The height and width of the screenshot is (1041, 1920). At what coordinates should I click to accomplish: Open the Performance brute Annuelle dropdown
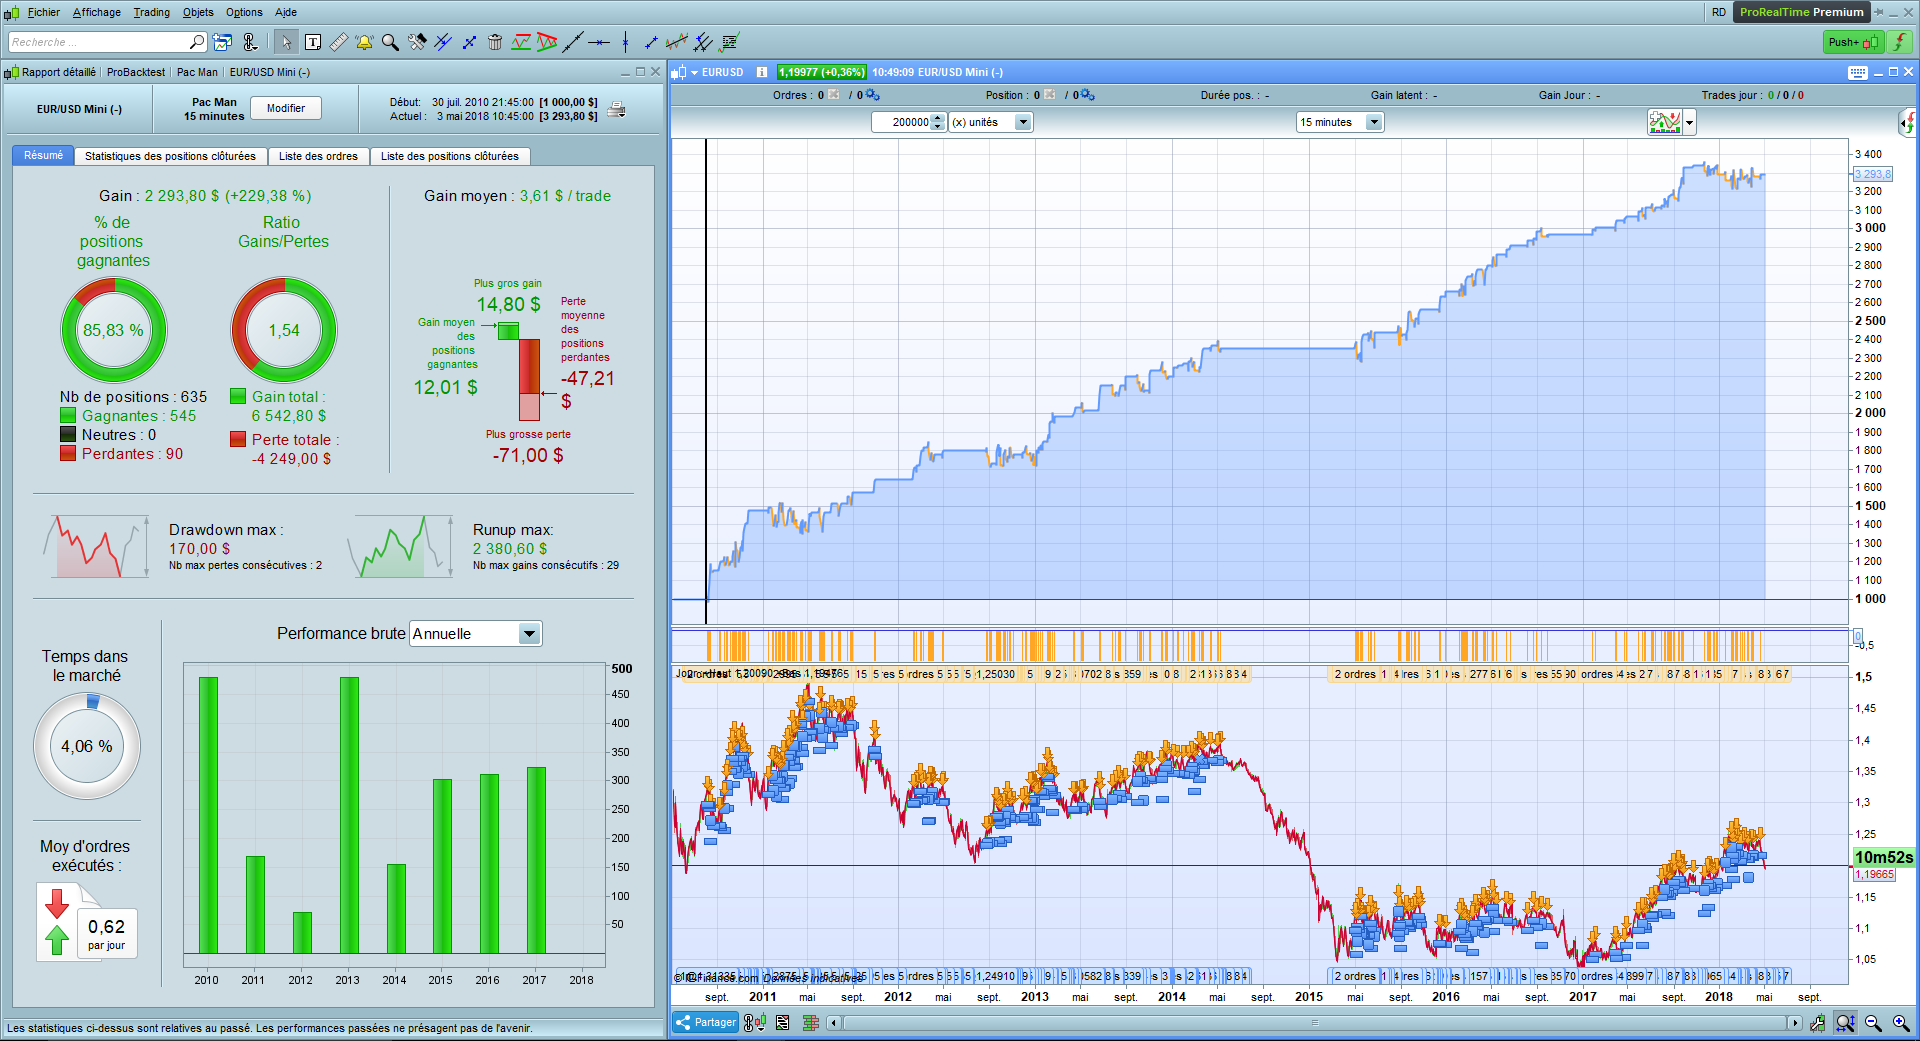click(x=476, y=633)
